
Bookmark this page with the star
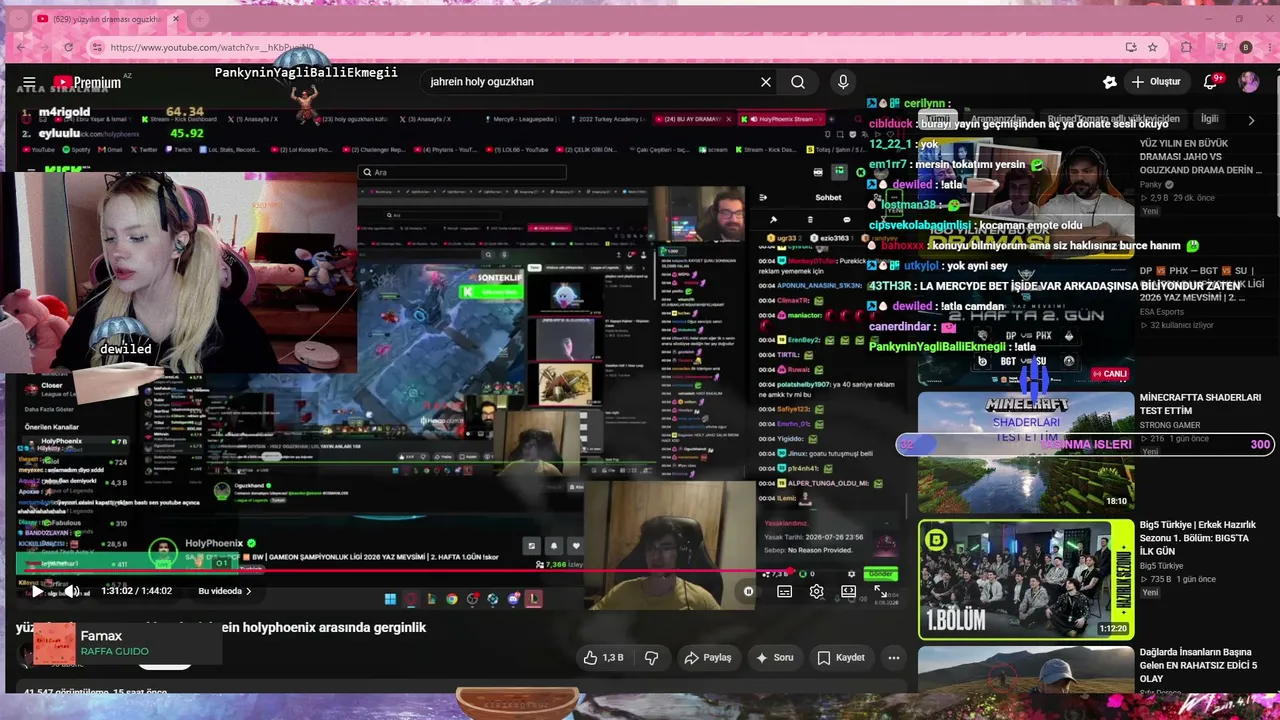tap(1153, 47)
